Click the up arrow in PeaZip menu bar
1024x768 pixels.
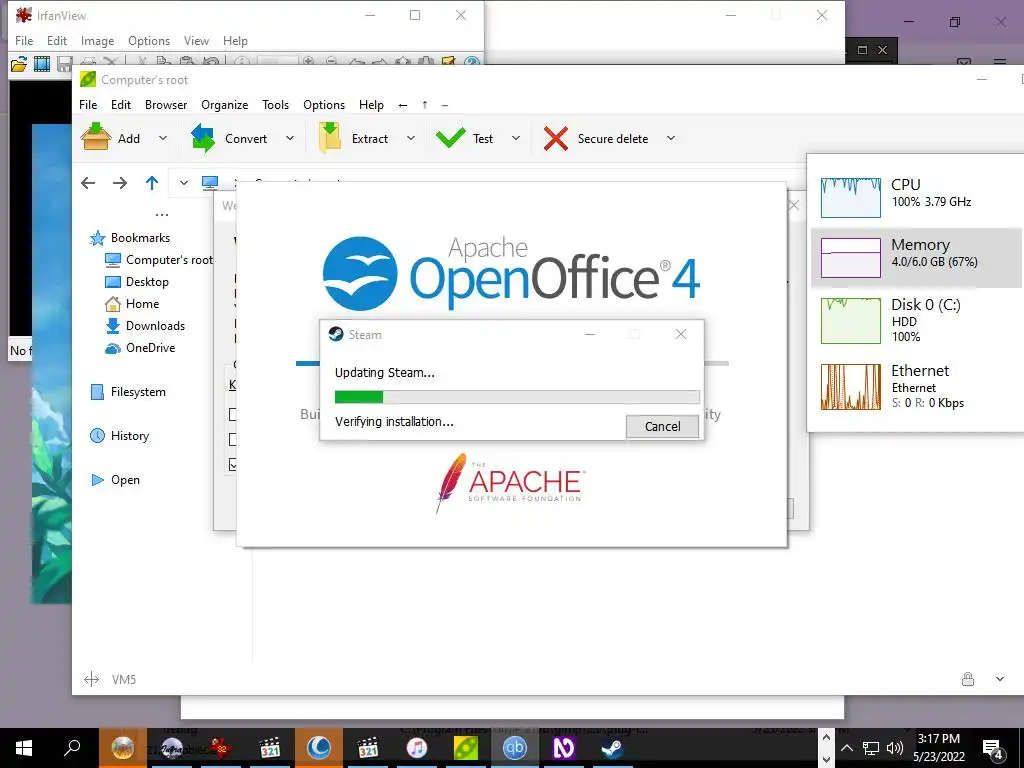click(424, 104)
